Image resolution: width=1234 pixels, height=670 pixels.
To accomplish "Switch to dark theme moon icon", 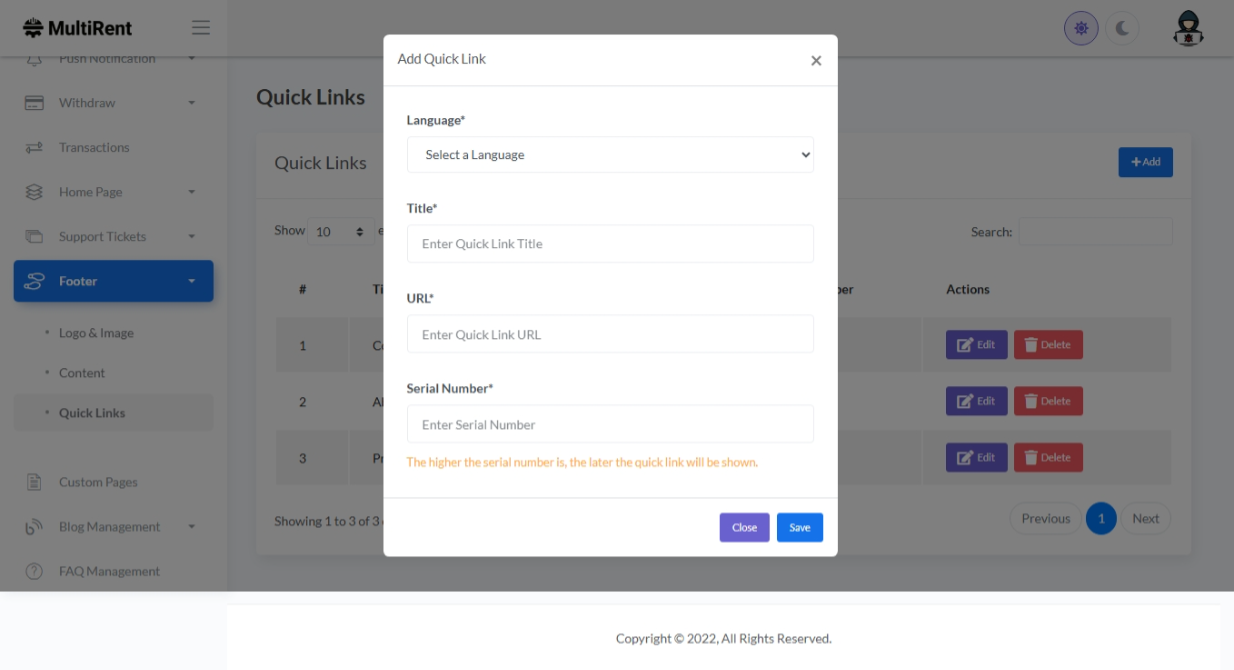I will (x=1122, y=29).
